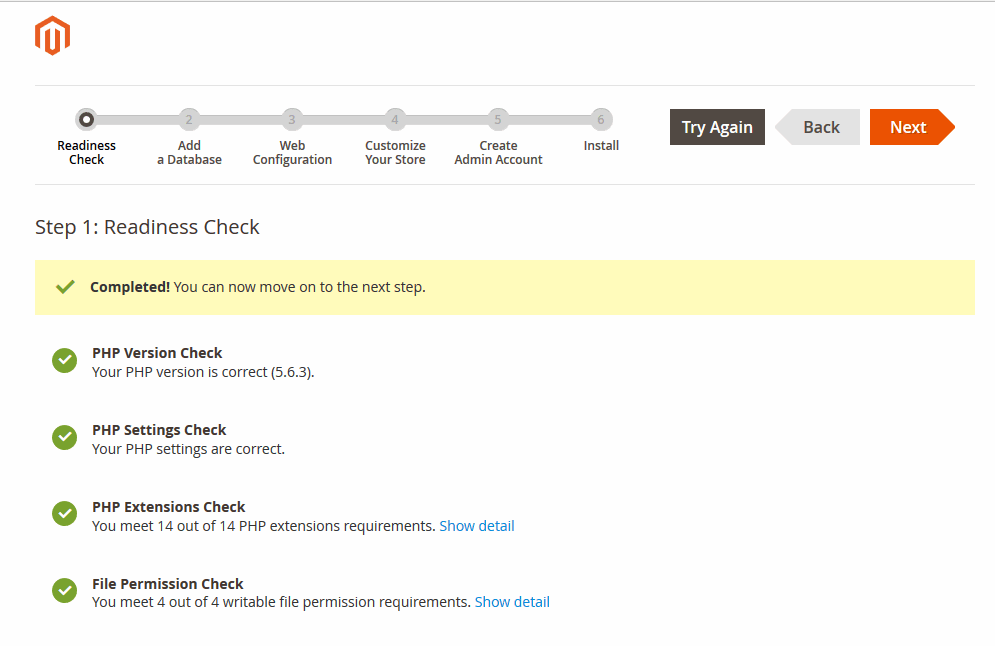Click the checkmark in the Completed banner

[x=66, y=287]
